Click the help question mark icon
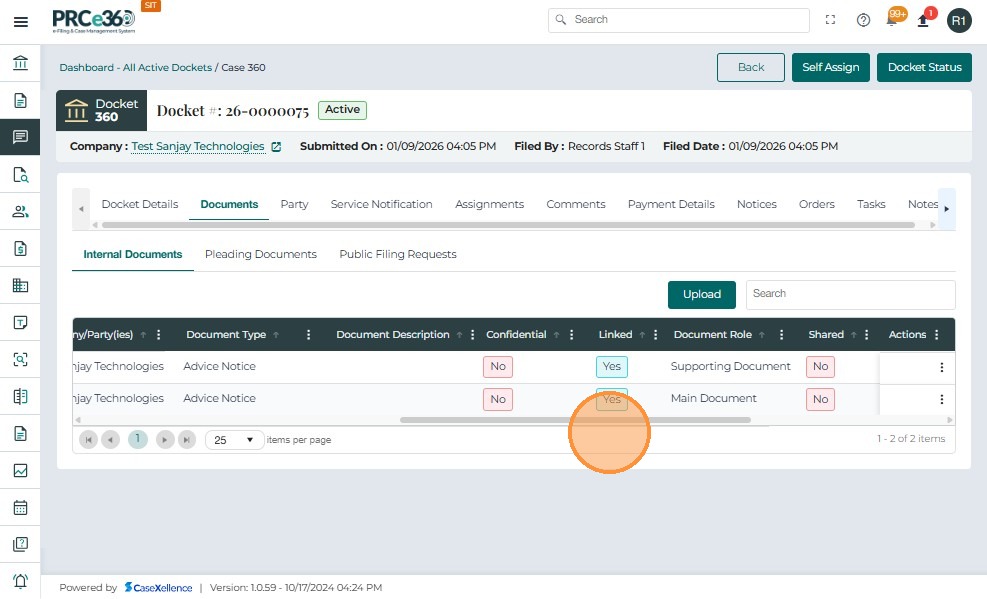Viewport: 987px width, 599px height. 863,20
